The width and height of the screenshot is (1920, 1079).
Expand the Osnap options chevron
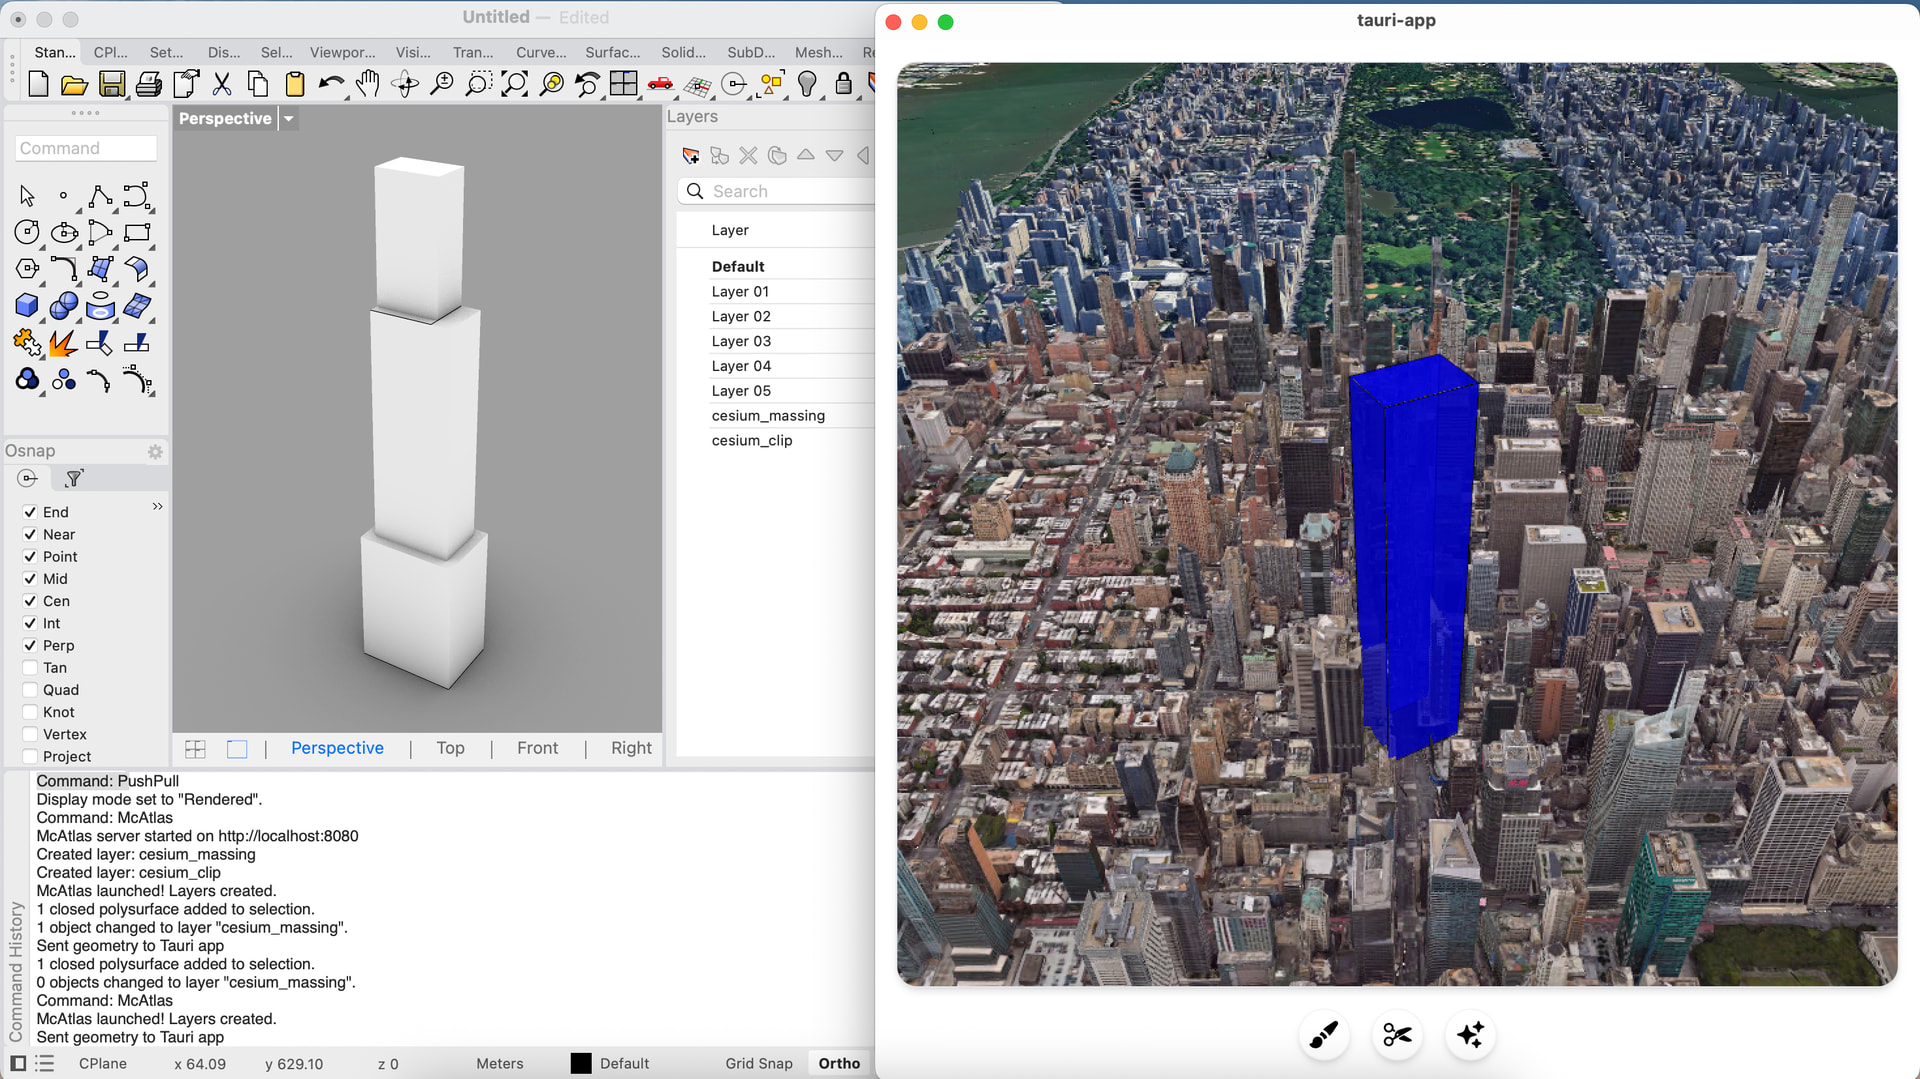[x=157, y=507]
